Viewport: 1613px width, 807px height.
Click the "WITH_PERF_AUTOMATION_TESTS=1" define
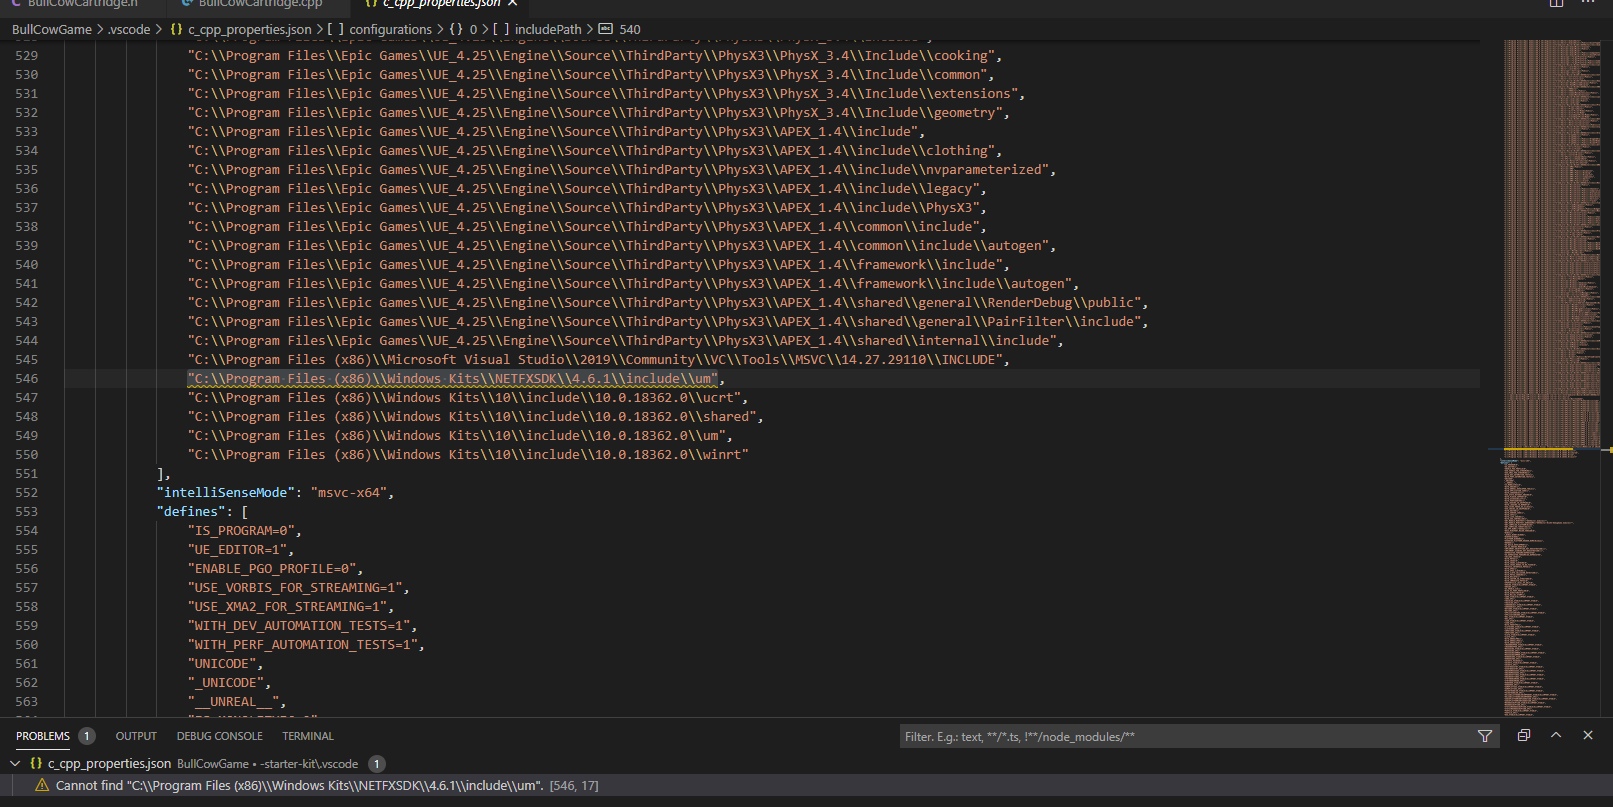coord(303,645)
